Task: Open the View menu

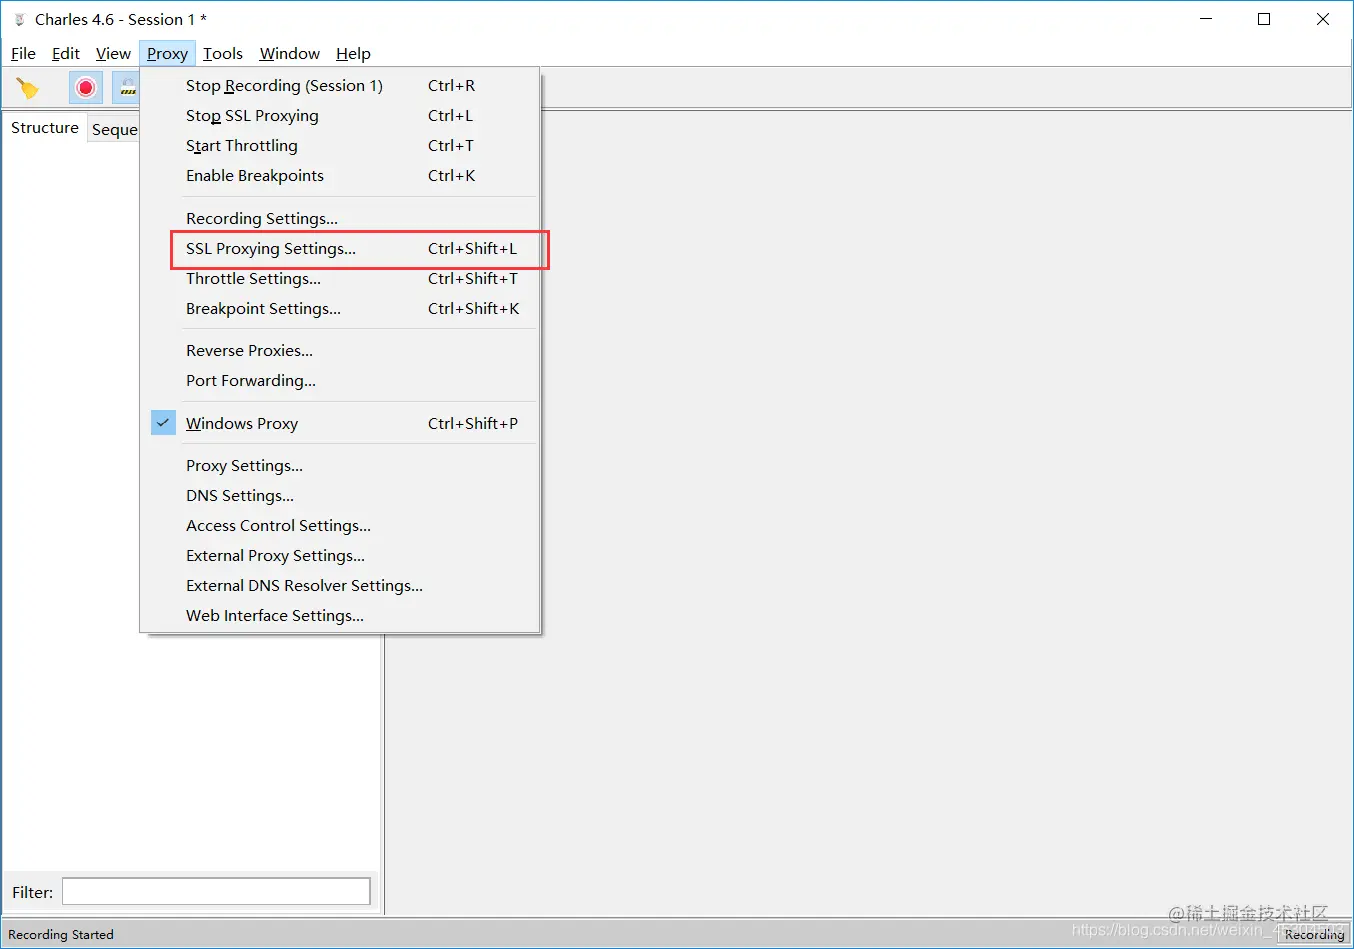Action: click(x=113, y=53)
